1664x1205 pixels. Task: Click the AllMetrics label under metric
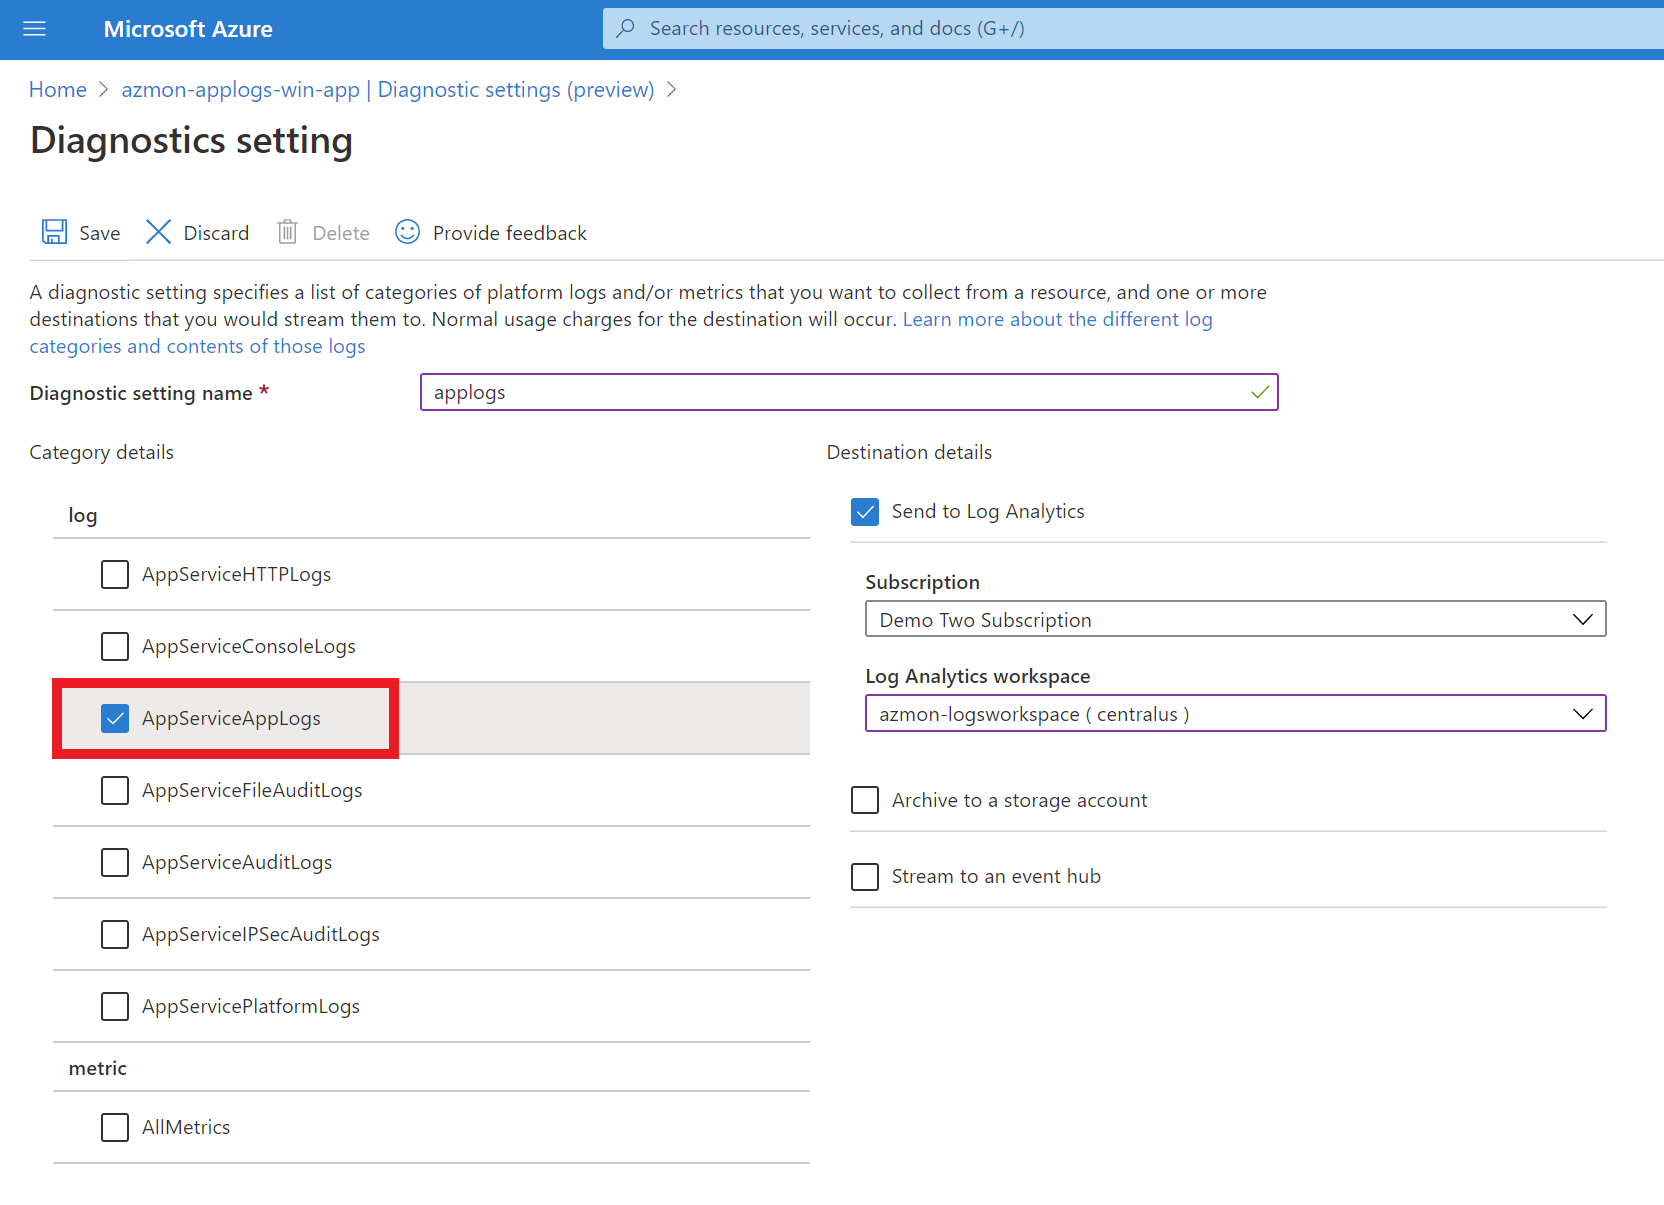[x=185, y=1126]
